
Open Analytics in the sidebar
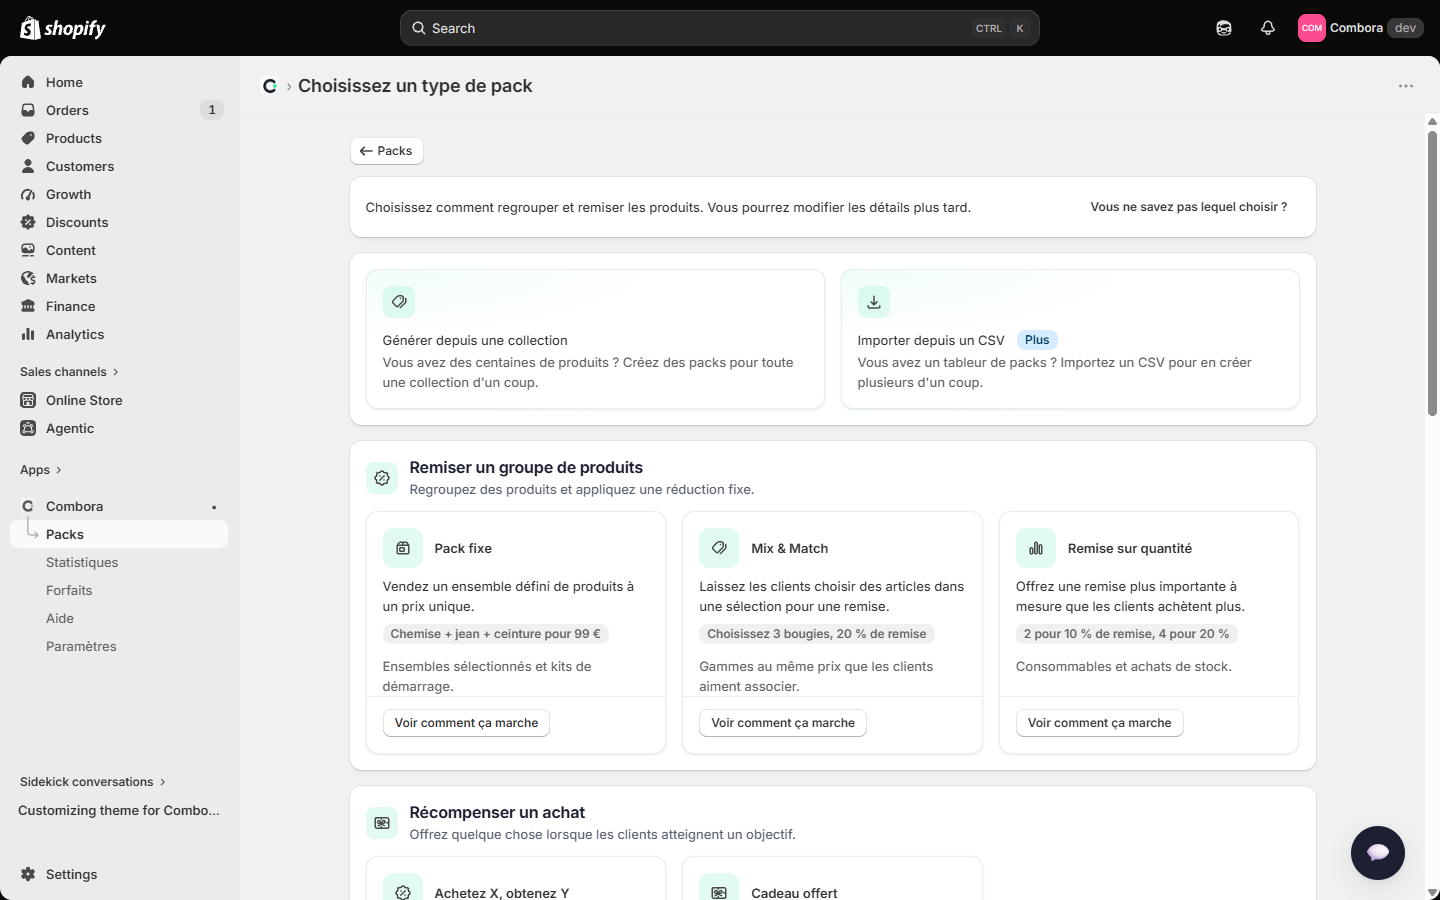119,334
